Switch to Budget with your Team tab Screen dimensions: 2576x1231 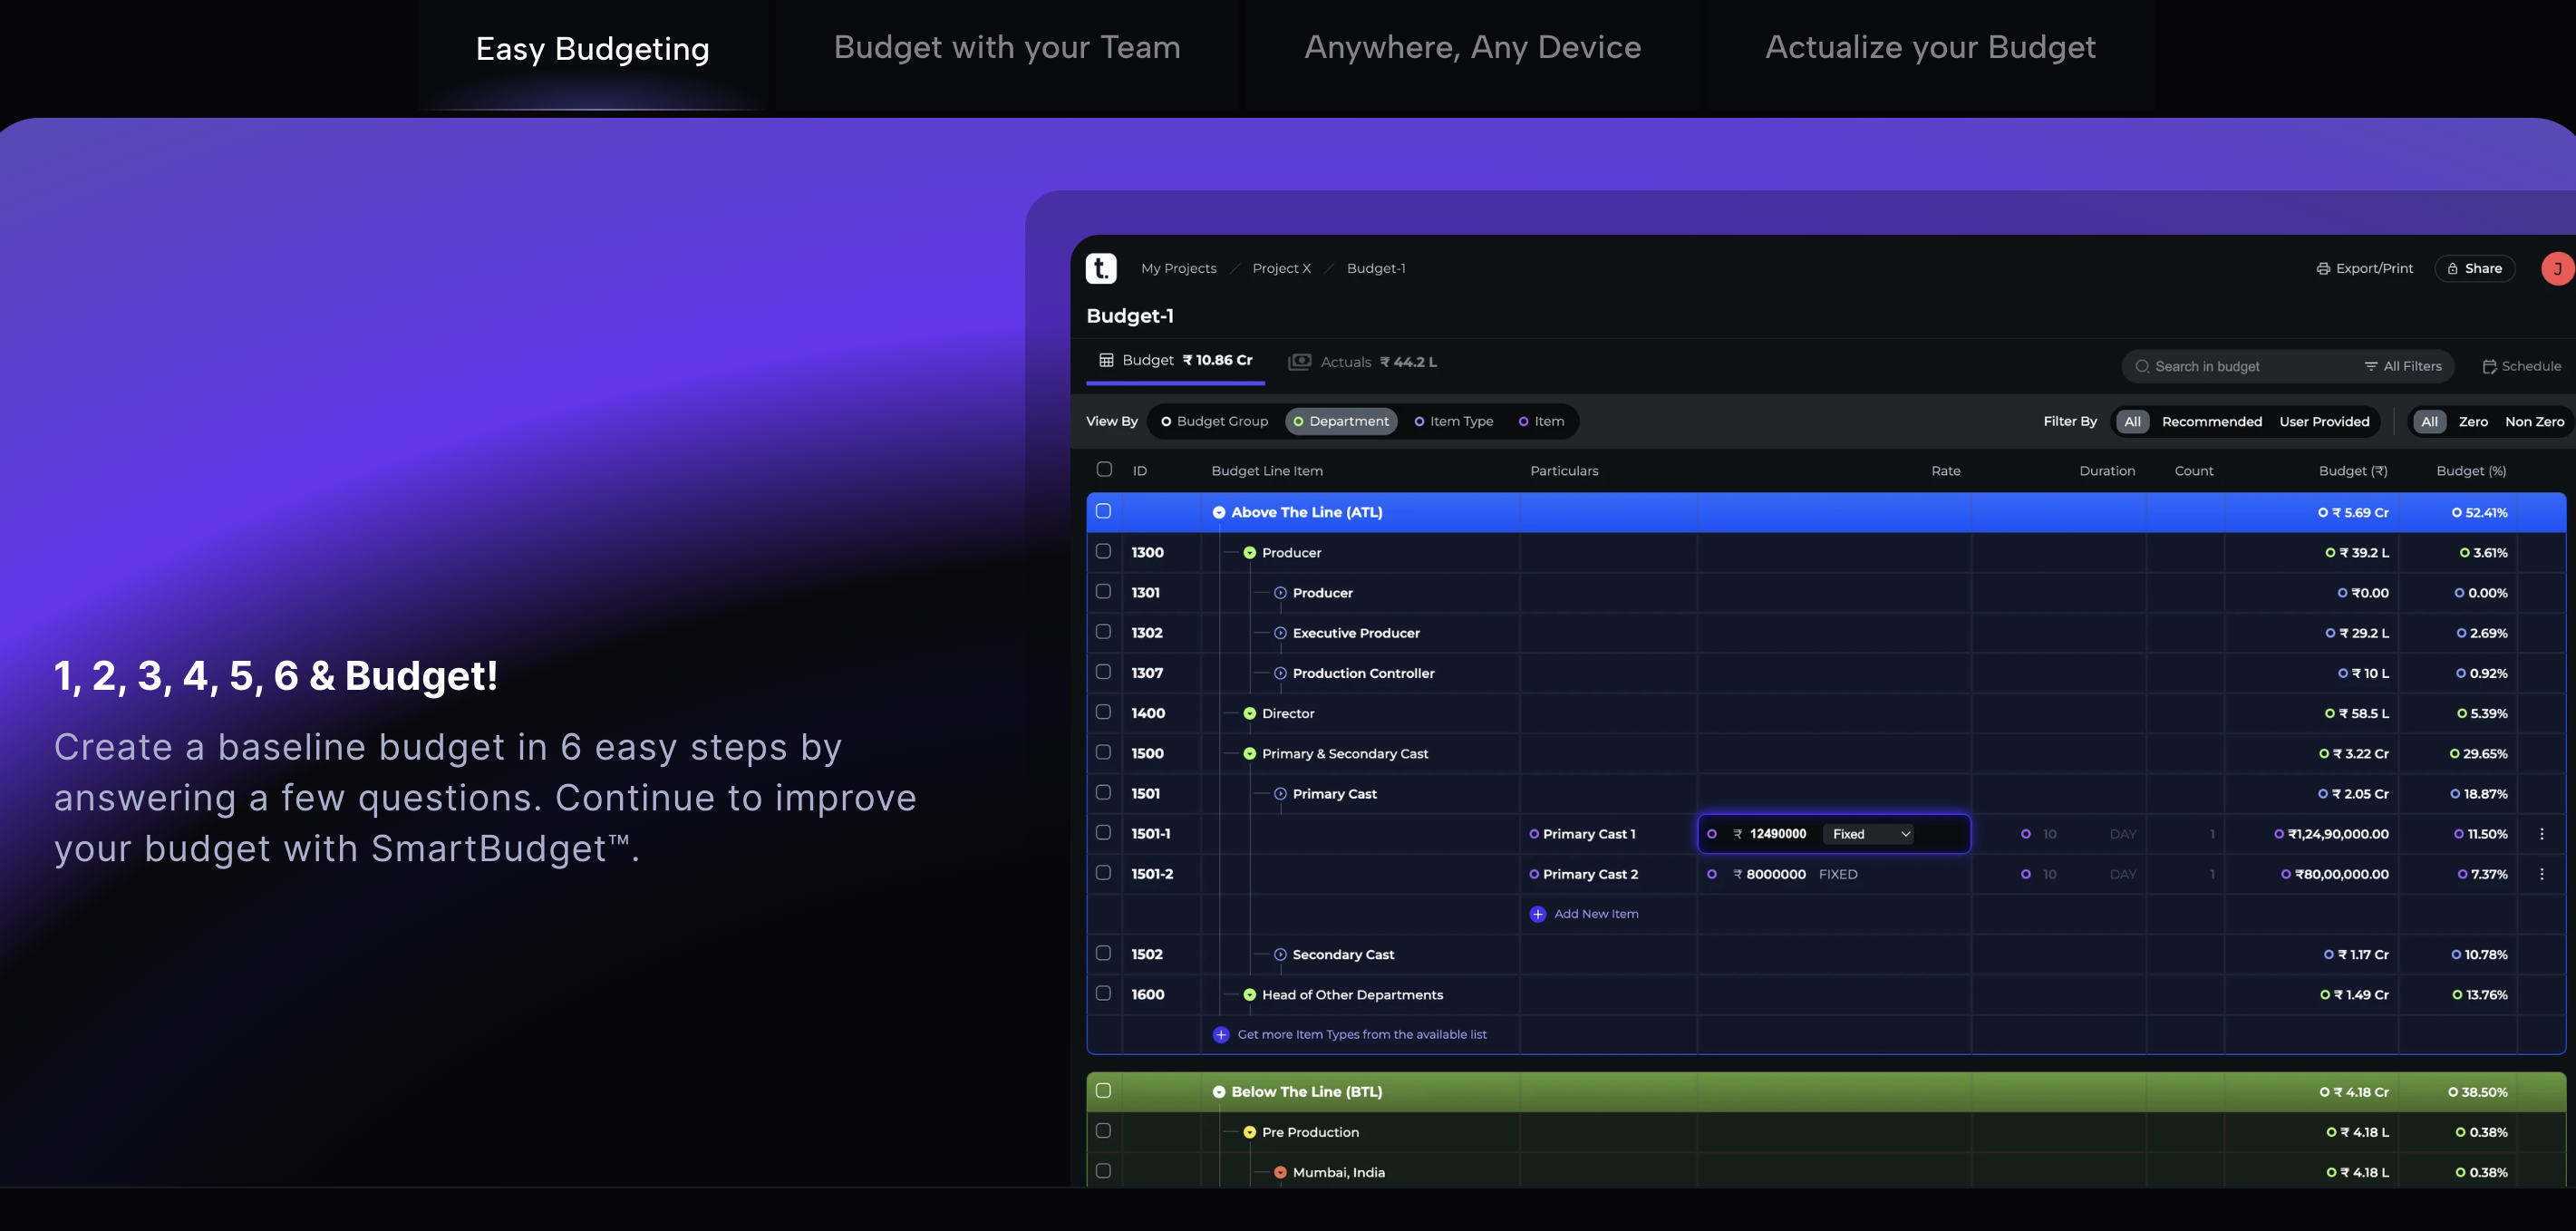[1007, 48]
